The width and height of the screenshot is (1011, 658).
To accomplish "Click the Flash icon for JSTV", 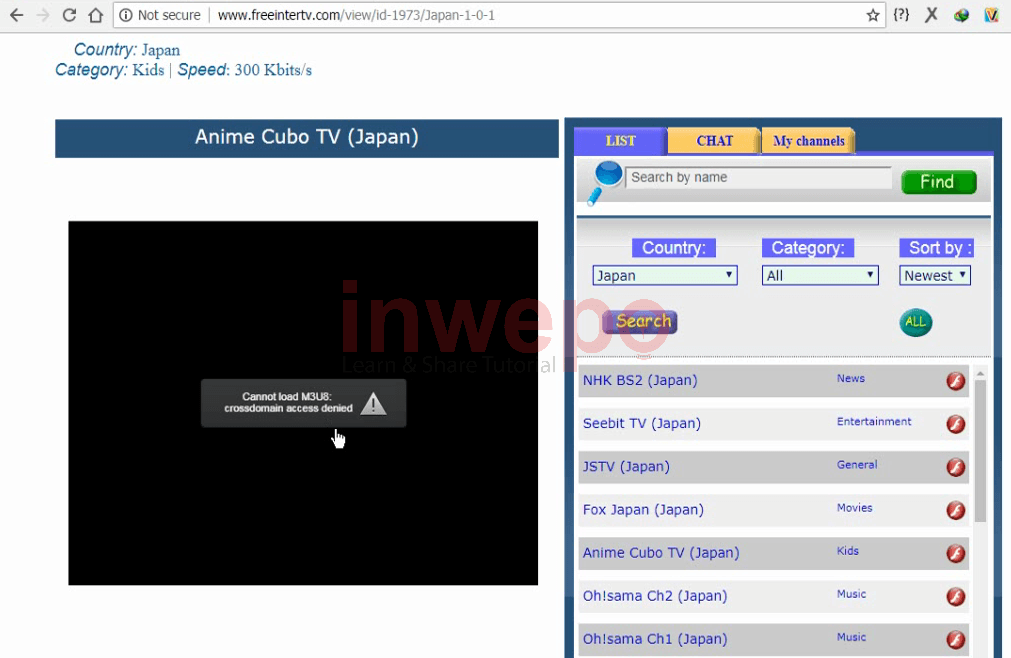I will click(956, 467).
